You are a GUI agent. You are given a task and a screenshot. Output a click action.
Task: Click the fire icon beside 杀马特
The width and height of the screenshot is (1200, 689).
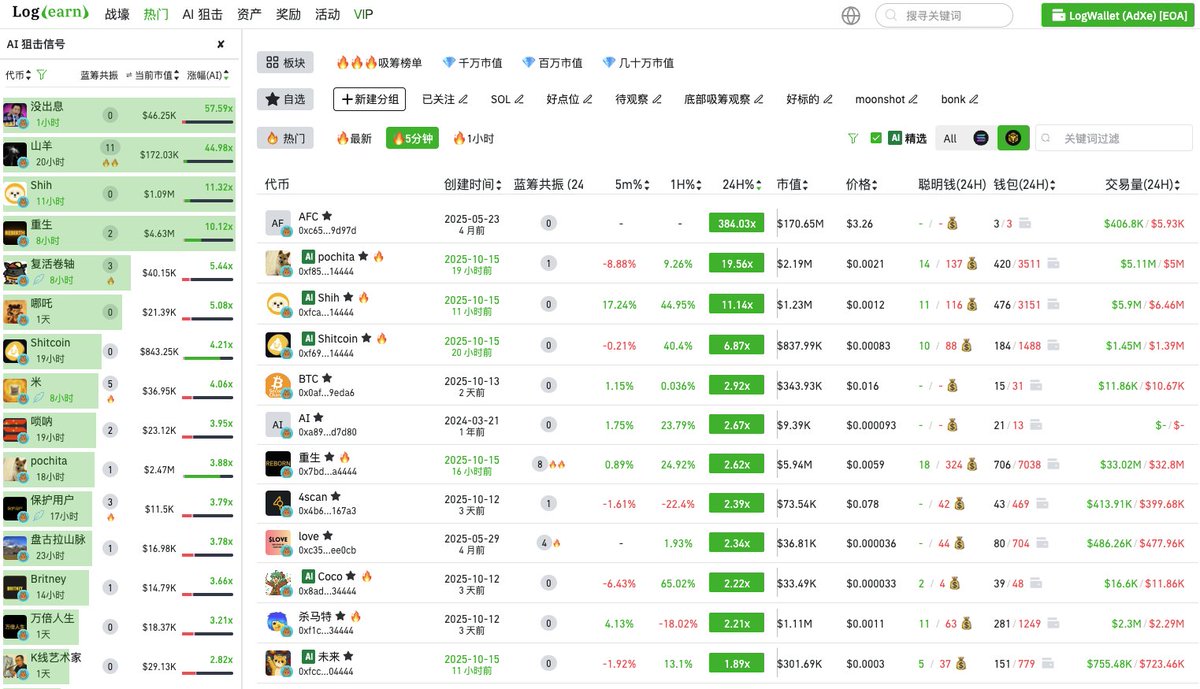355,617
